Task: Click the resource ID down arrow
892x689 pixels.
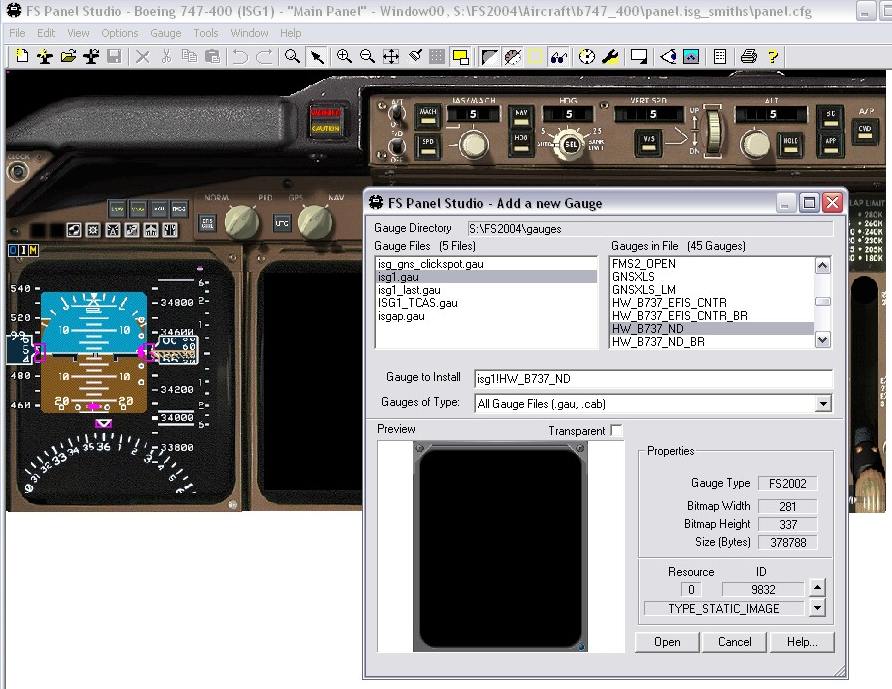Action: click(817, 608)
